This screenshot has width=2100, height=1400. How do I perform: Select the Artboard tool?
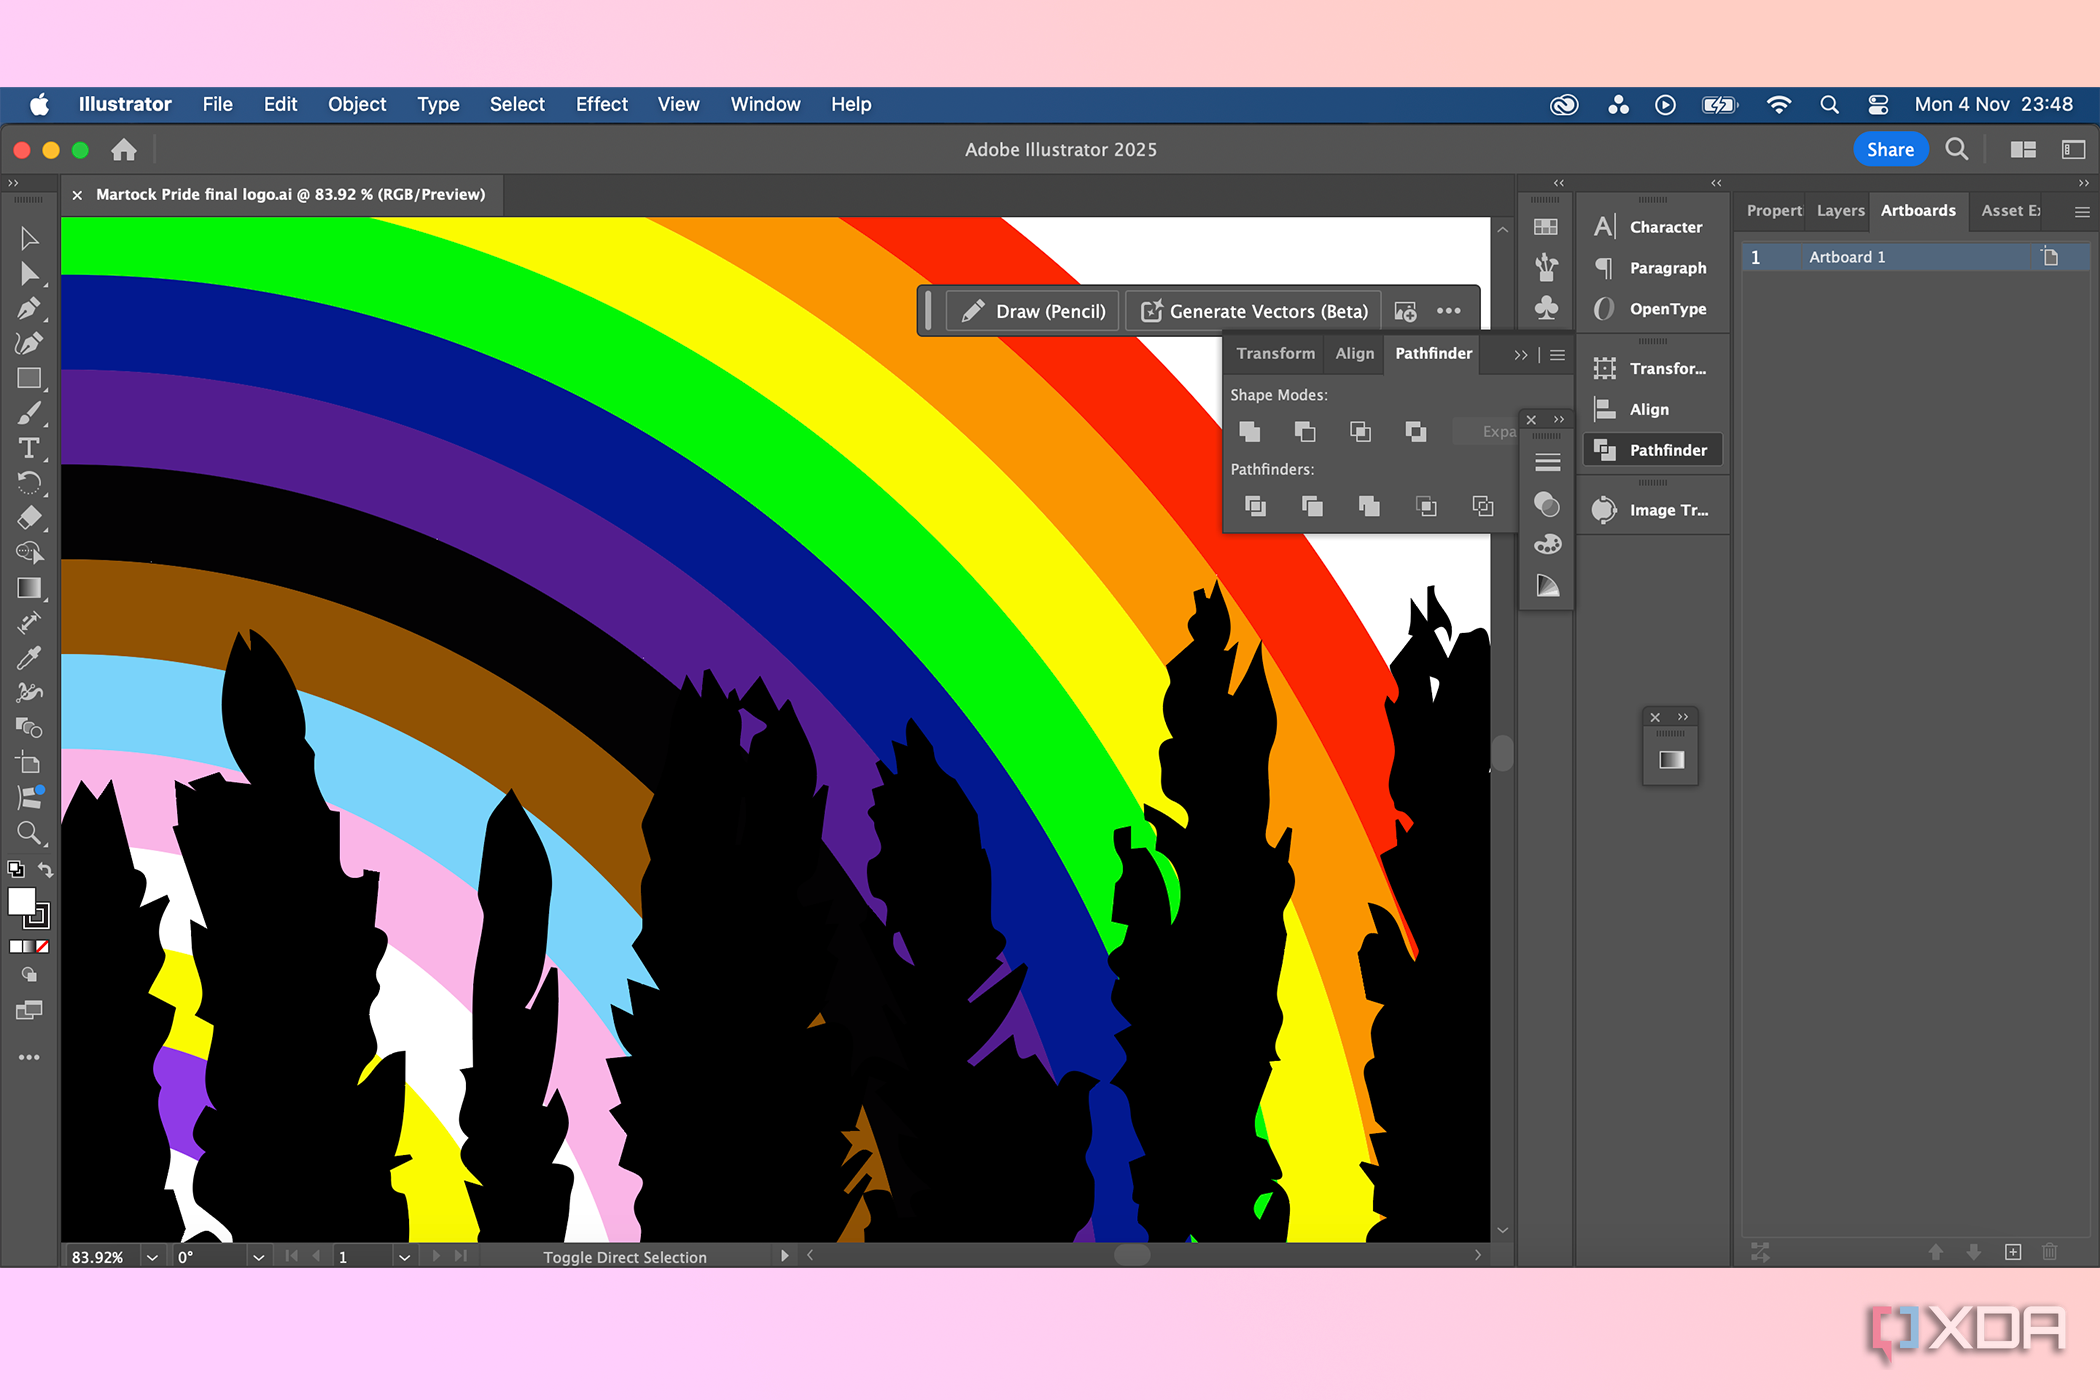click(x=29, y=762)
